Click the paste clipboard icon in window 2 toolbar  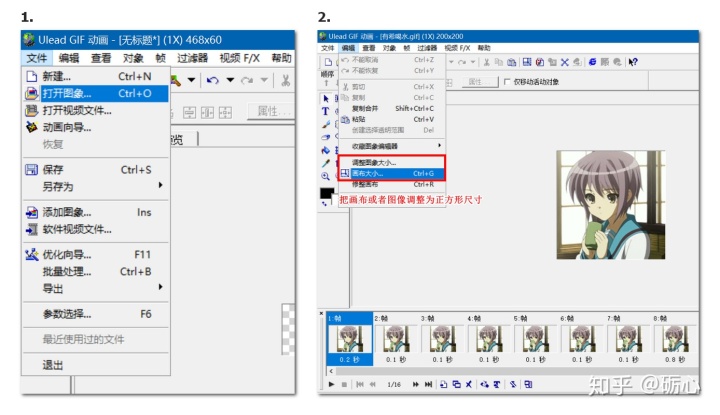click(512, 62)
